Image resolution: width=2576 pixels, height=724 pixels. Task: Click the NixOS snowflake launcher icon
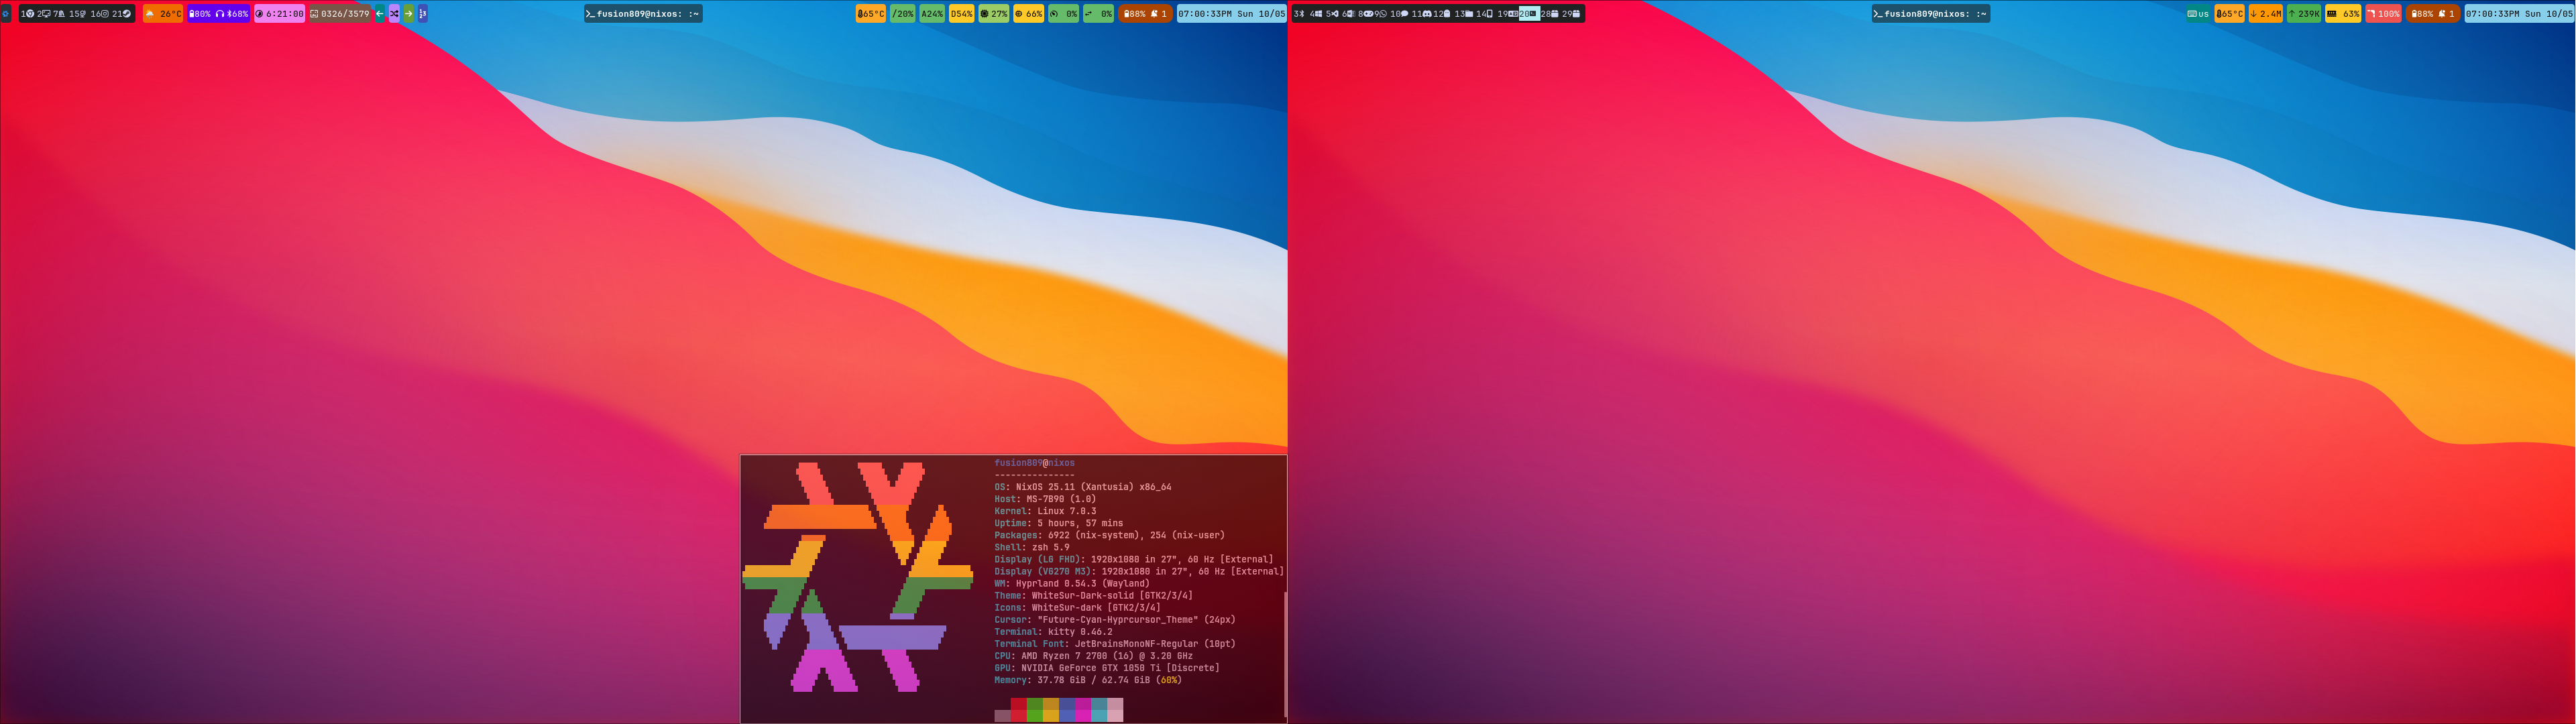pos(5,14)
